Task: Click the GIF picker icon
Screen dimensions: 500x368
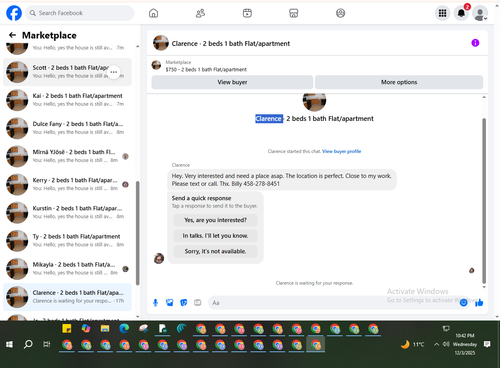Action: [198, 303]
